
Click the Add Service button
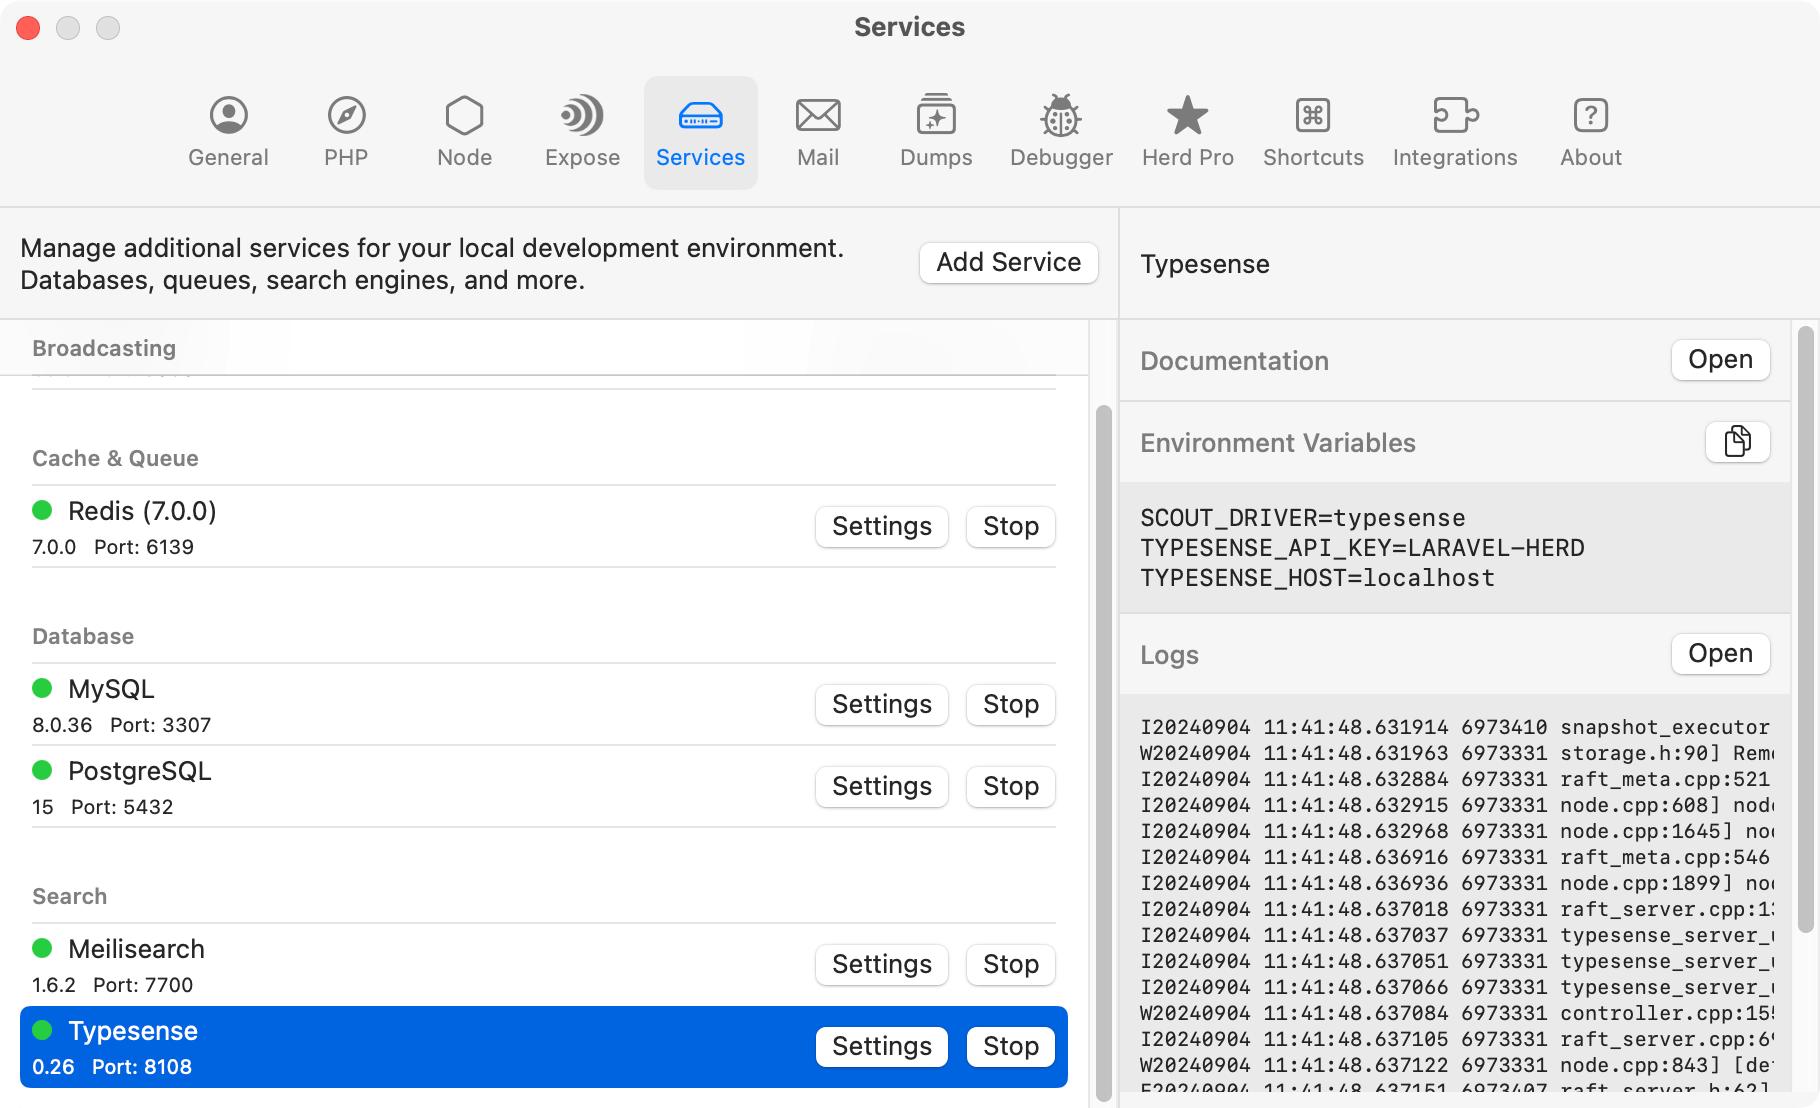[x=1008, y=262]
